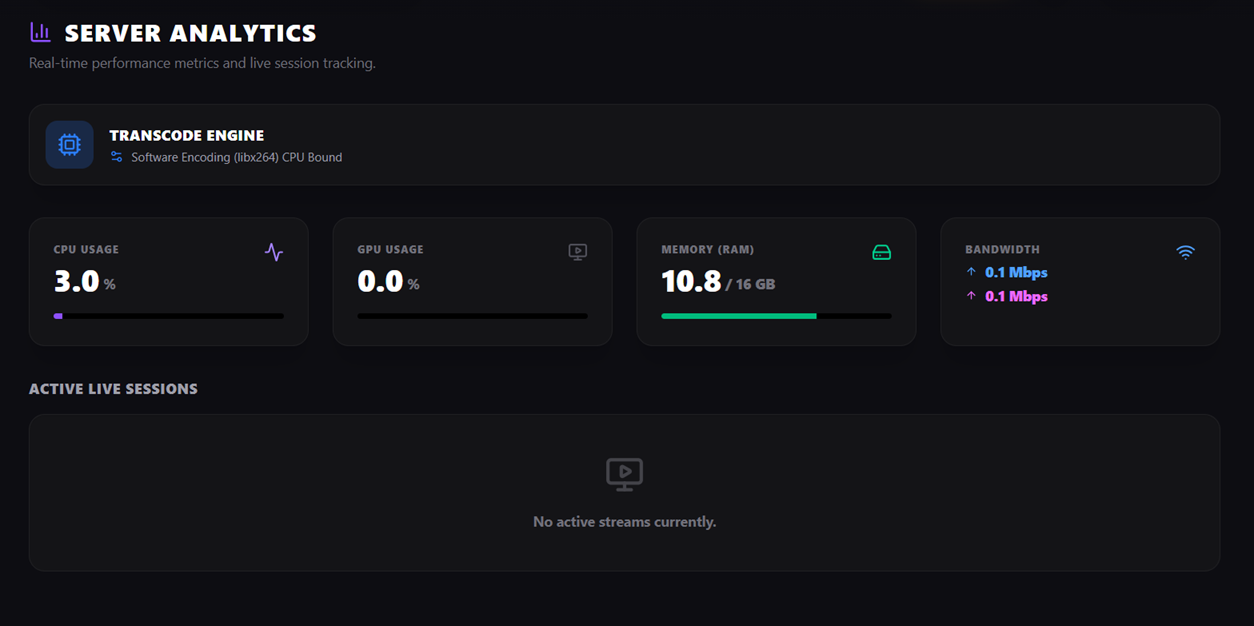Click the SERVER ANALYTICS heading
Viewport: 1254px width, 626px height.
191,33
